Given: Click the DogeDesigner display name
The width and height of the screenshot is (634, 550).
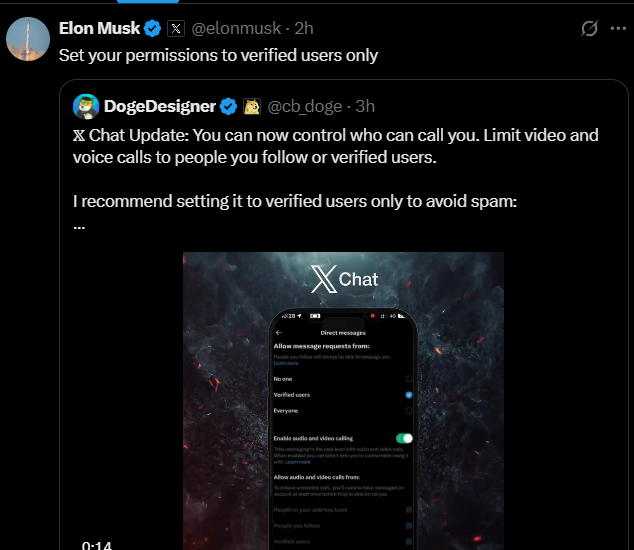Looking at the screenshot, I should tap(160, 106).
